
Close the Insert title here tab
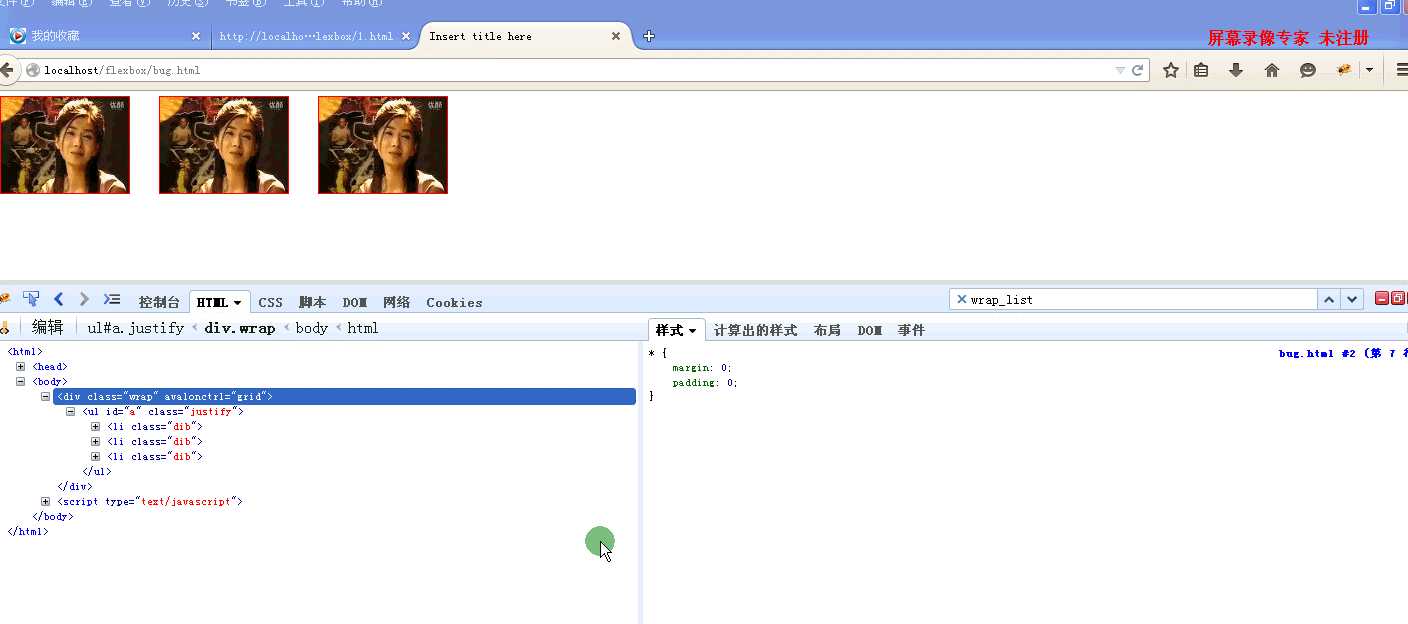tap(616, 36)
